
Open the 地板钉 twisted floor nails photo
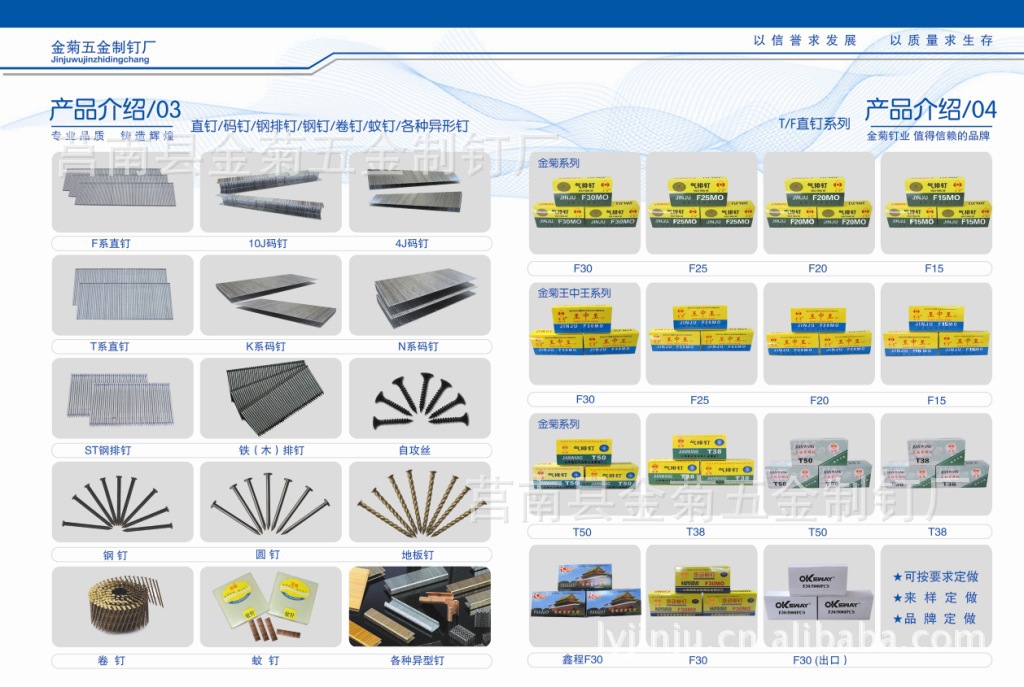point(420,502)
